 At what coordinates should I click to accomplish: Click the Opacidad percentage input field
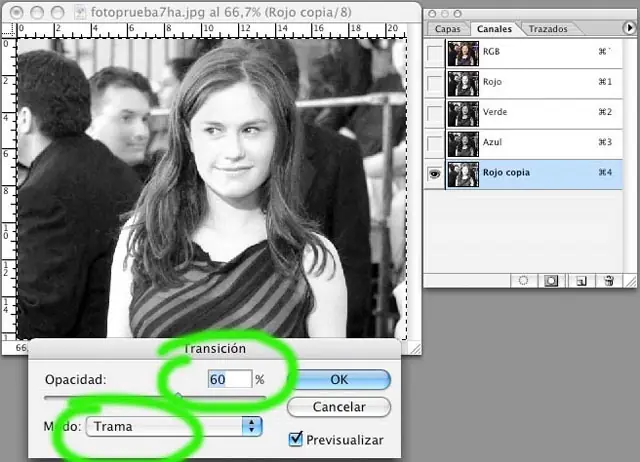pyautogui.click(x=230, y=379)
